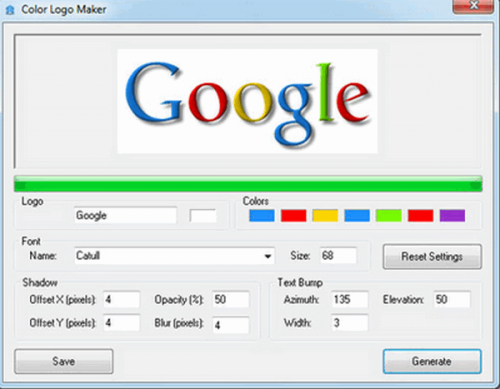The width and height of the screenshot is (500, 389).
Task: Click the Blur (pixels) label
Action: click(179, 323)
